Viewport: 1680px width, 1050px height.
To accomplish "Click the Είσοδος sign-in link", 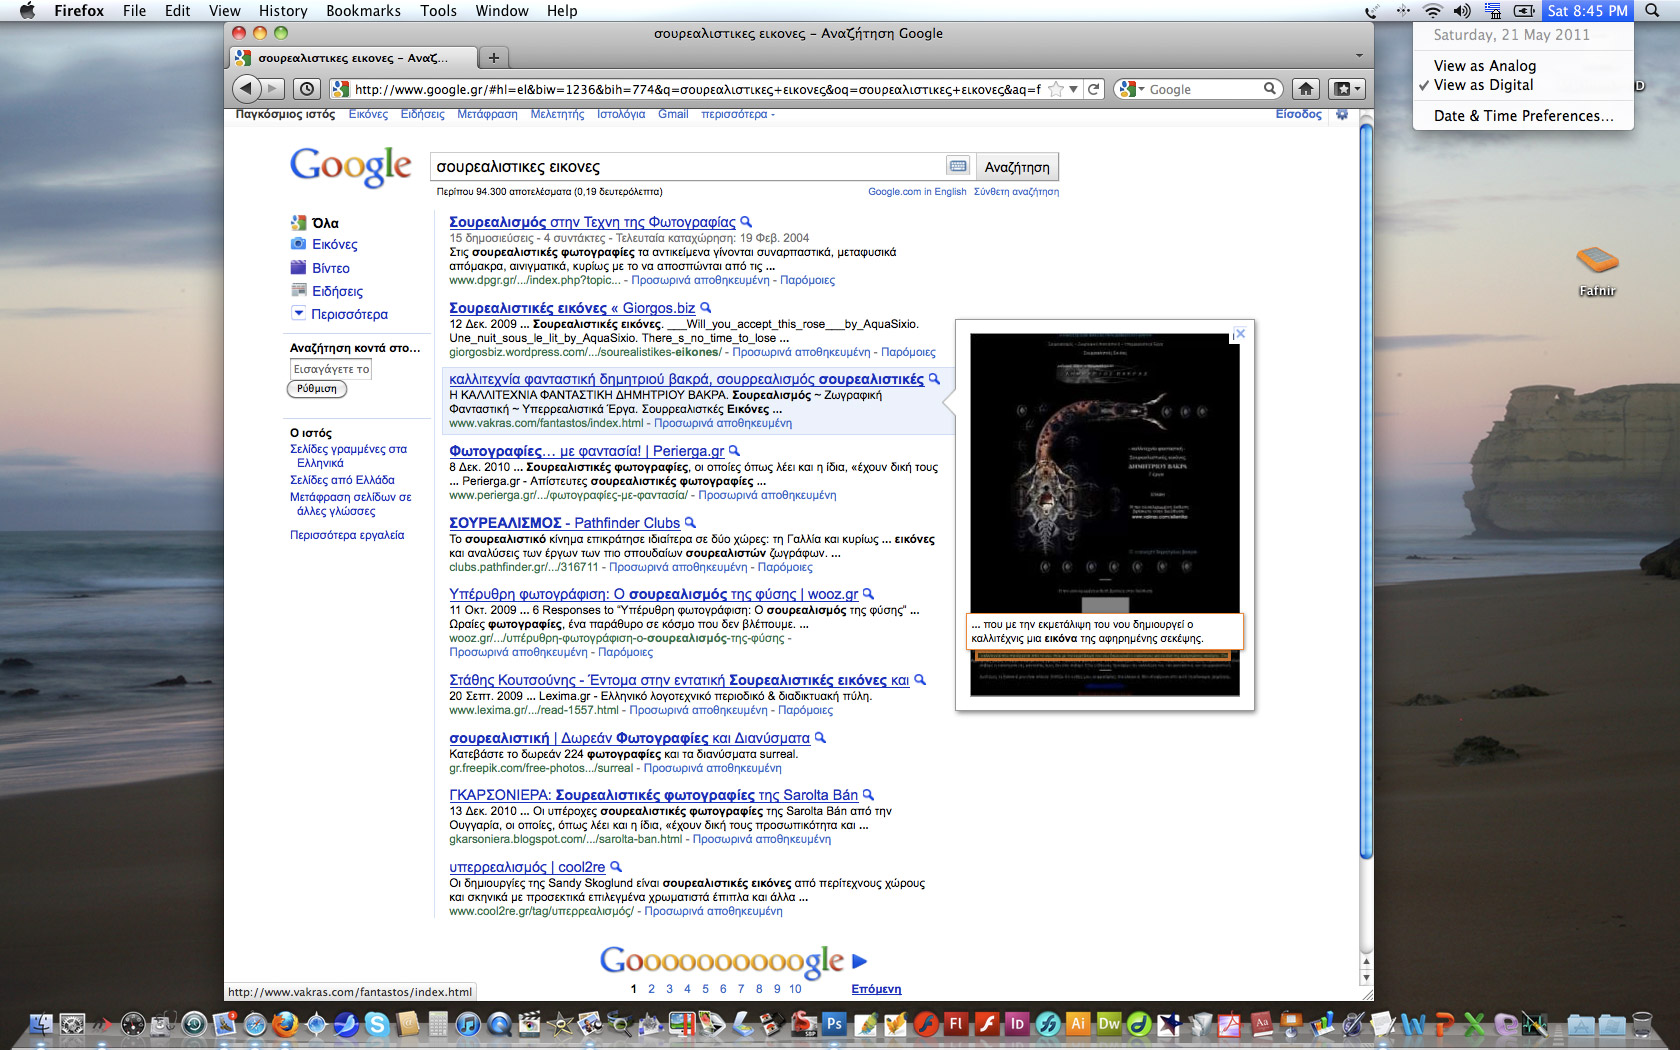I will (x=1298, y=114).
